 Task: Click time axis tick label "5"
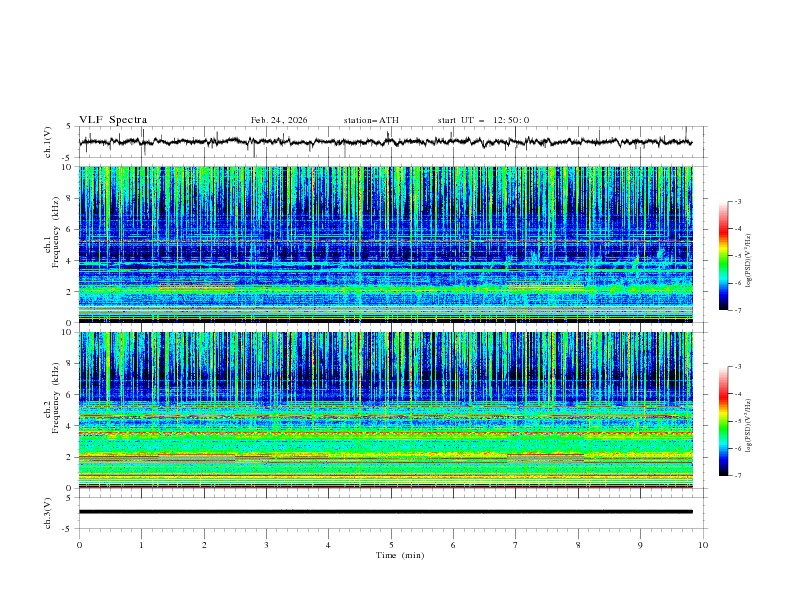point(391,545)
